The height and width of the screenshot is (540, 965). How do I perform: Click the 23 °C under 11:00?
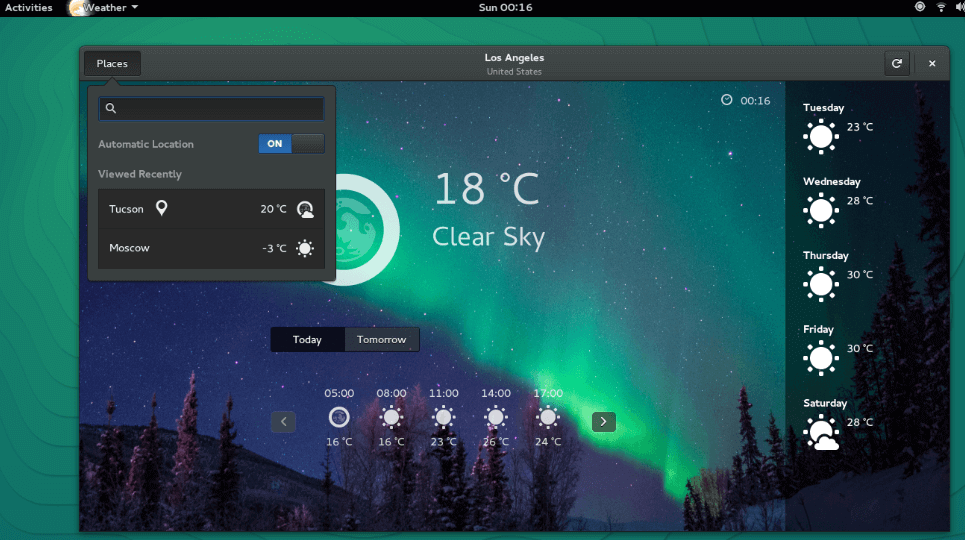(444, 441)
